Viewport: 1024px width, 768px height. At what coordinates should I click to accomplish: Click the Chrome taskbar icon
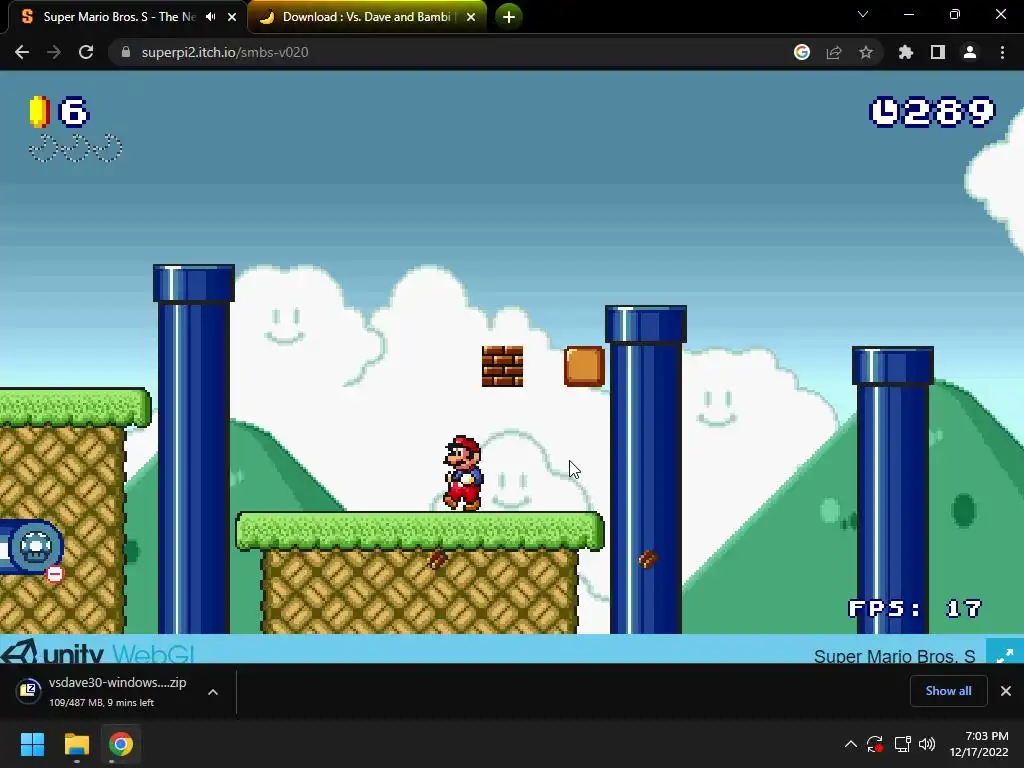[121, 744]
